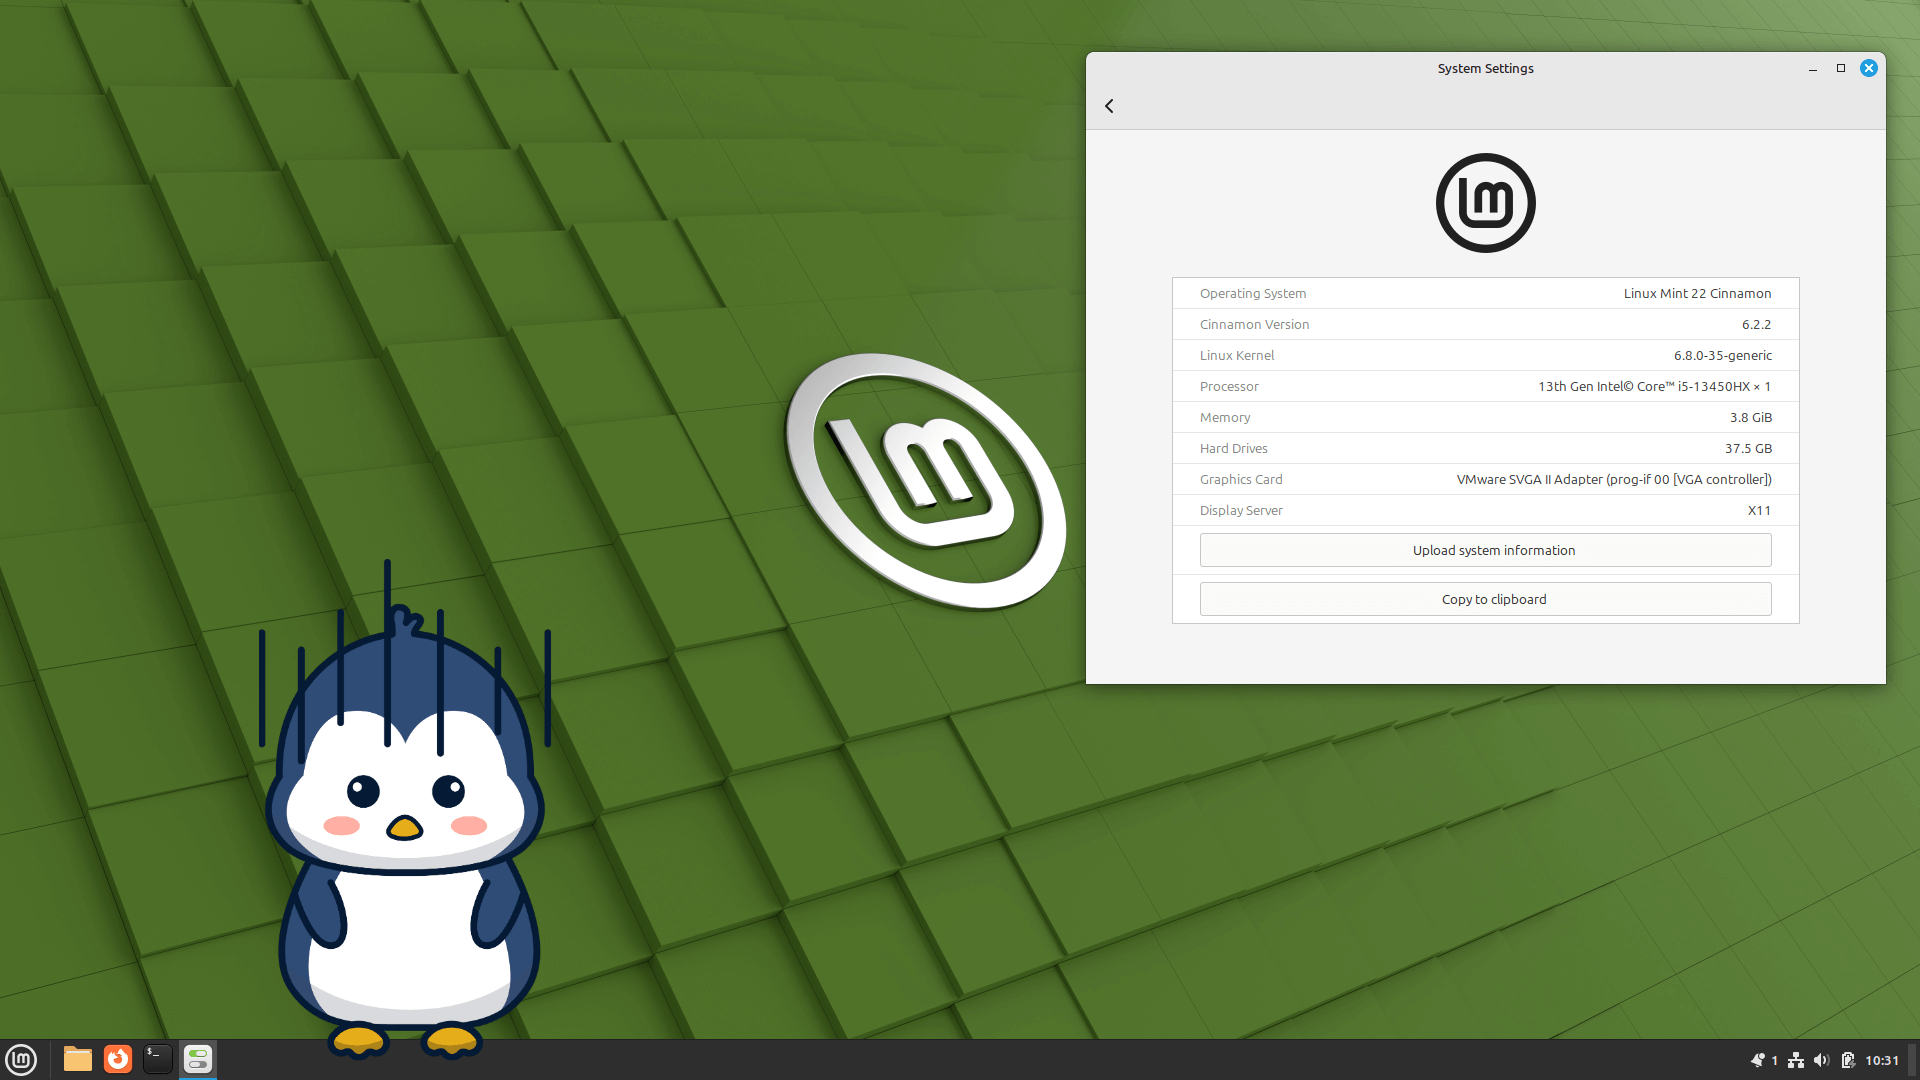The width and height of the screenshot is (1920, 1080).
Task: Toggle the graphics card information row
Action: [x=1485, y=479]
